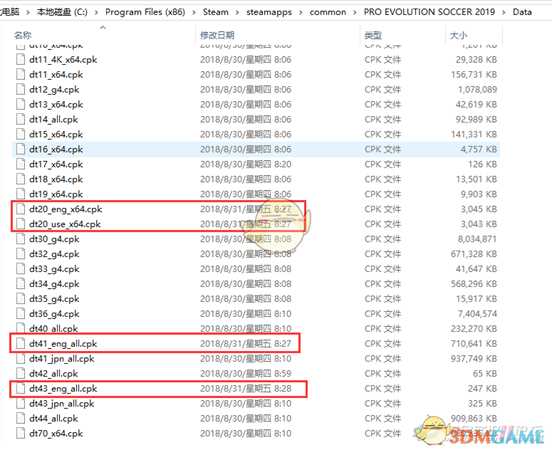Sort files by 修改日期 column header
Screen dimensions: 552x450
pos(217,35)
